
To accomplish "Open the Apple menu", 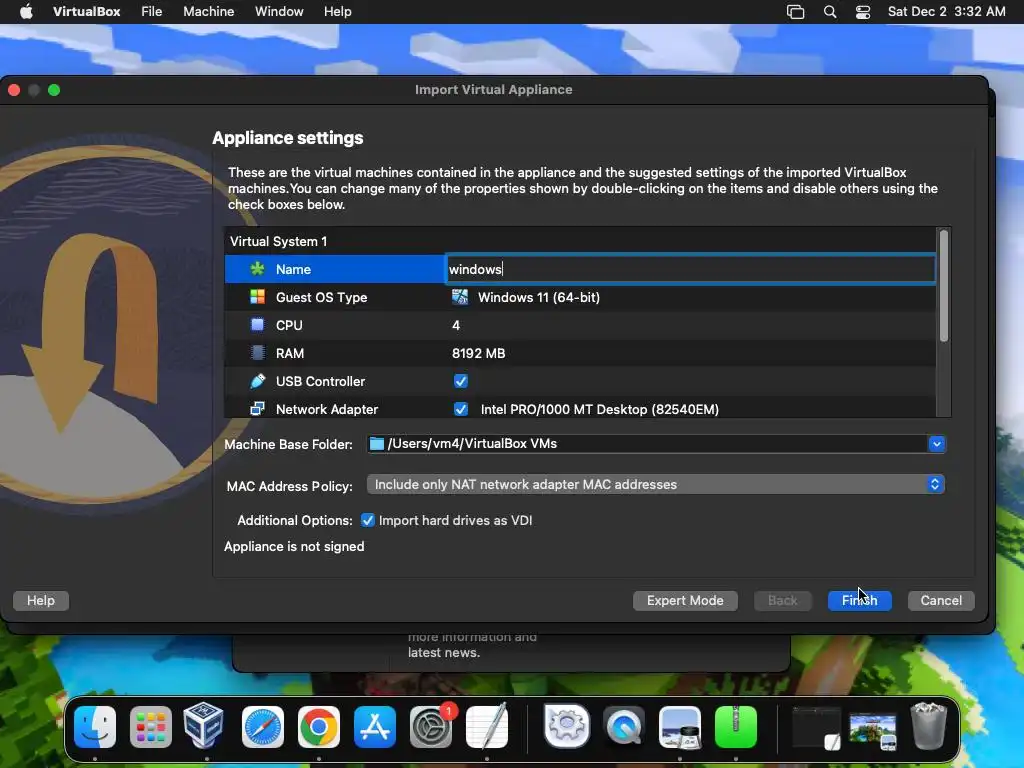I will click(x=26, y=12).
